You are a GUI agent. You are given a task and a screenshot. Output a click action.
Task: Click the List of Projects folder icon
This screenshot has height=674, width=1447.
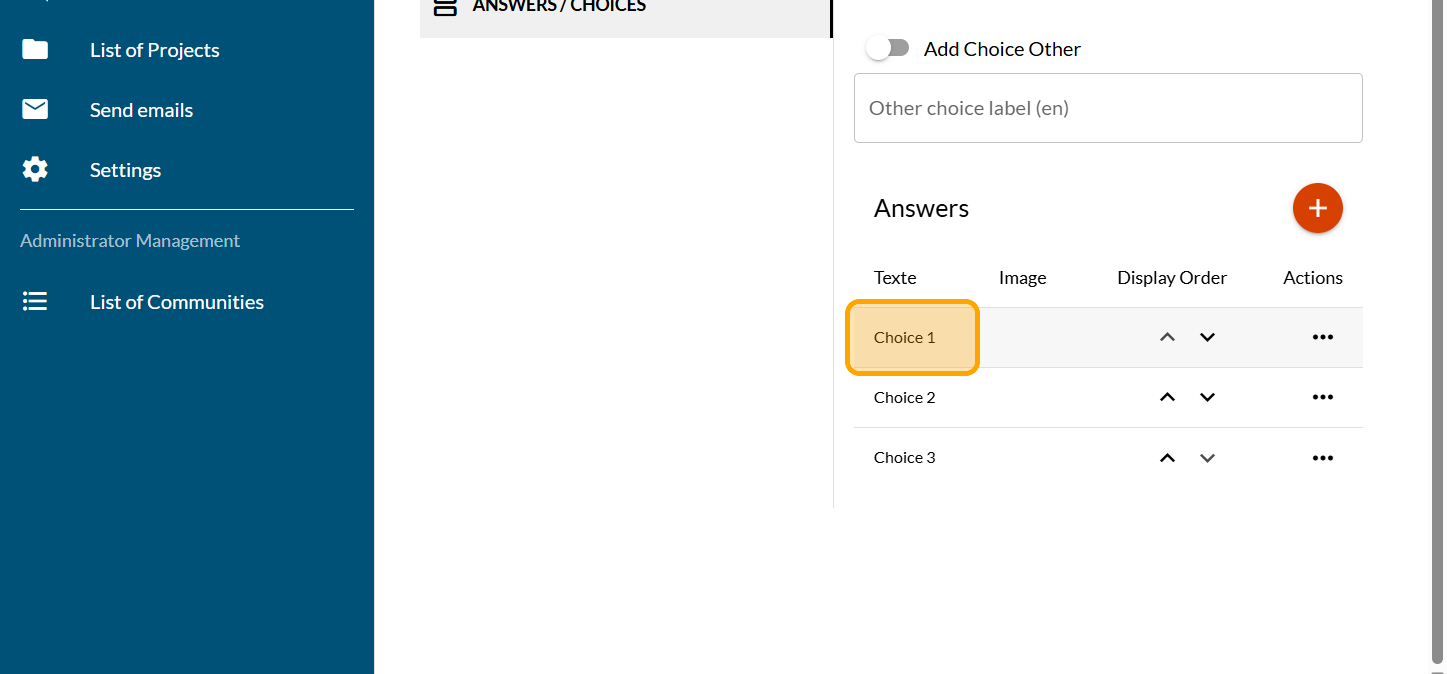(35, 50)
